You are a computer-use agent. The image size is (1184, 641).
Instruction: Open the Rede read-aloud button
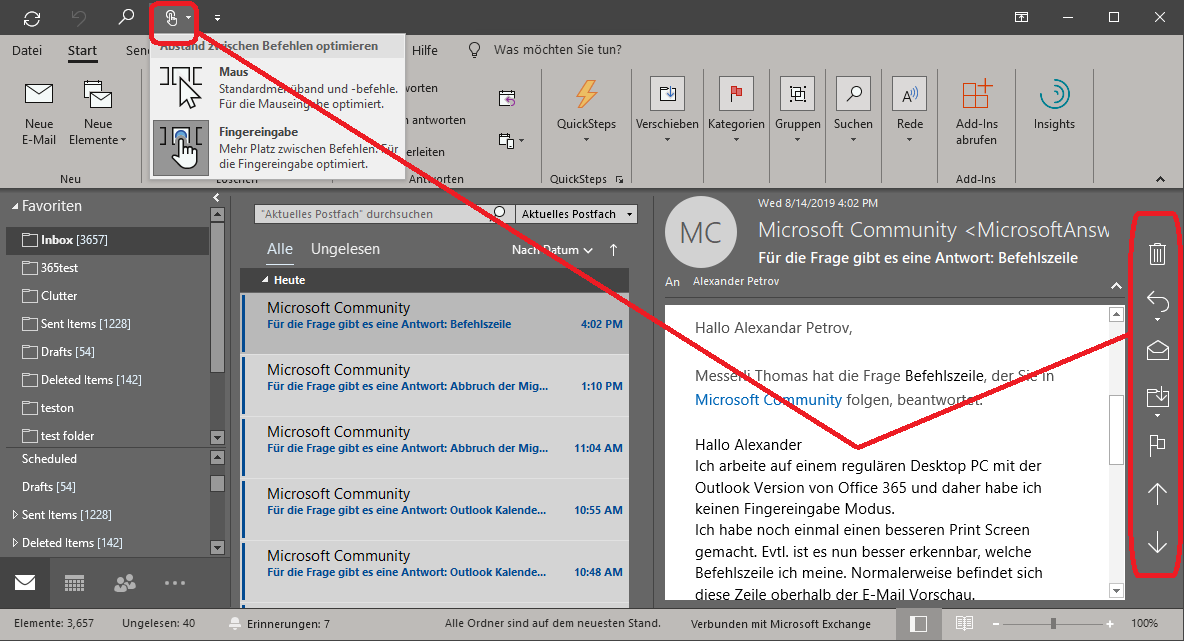[x=909, y=109]
